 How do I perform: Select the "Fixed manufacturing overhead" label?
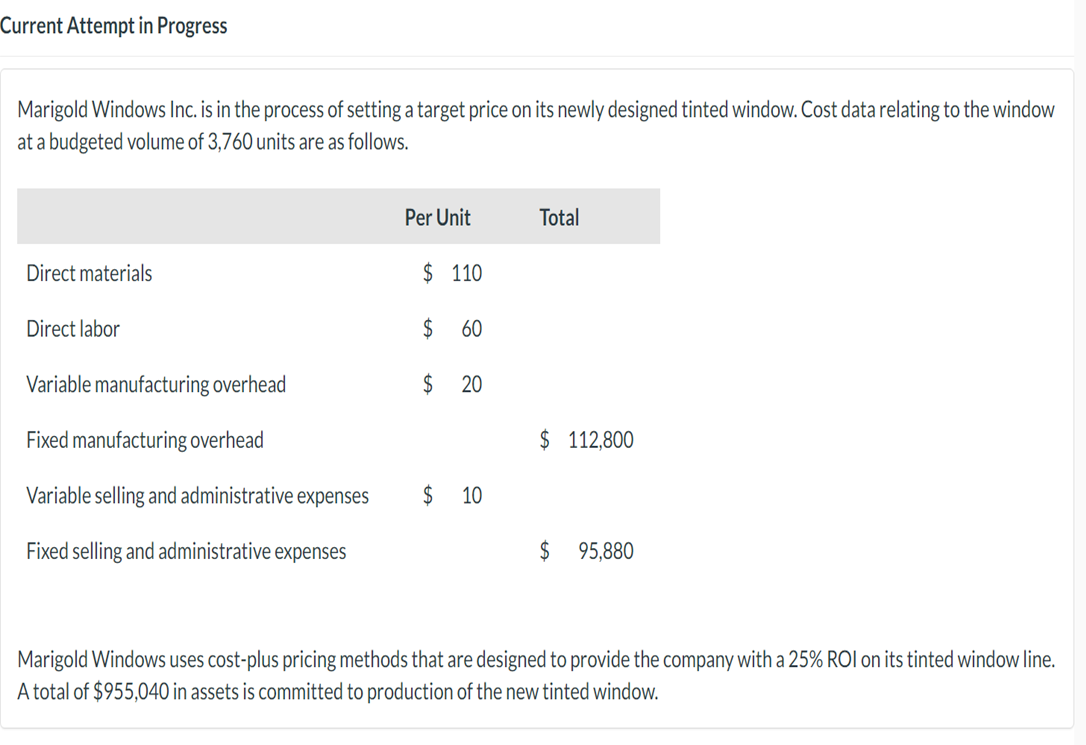coord(145,440)
